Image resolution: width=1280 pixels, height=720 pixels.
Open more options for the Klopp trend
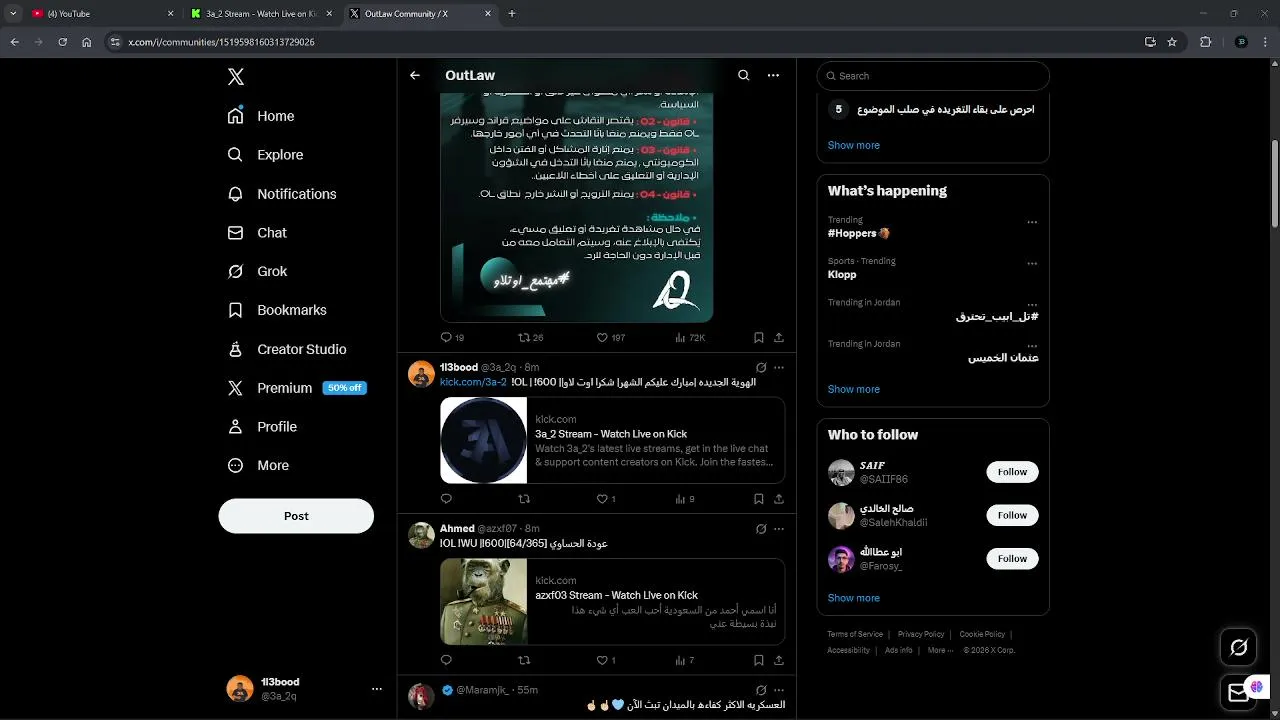pos(1032,264)
